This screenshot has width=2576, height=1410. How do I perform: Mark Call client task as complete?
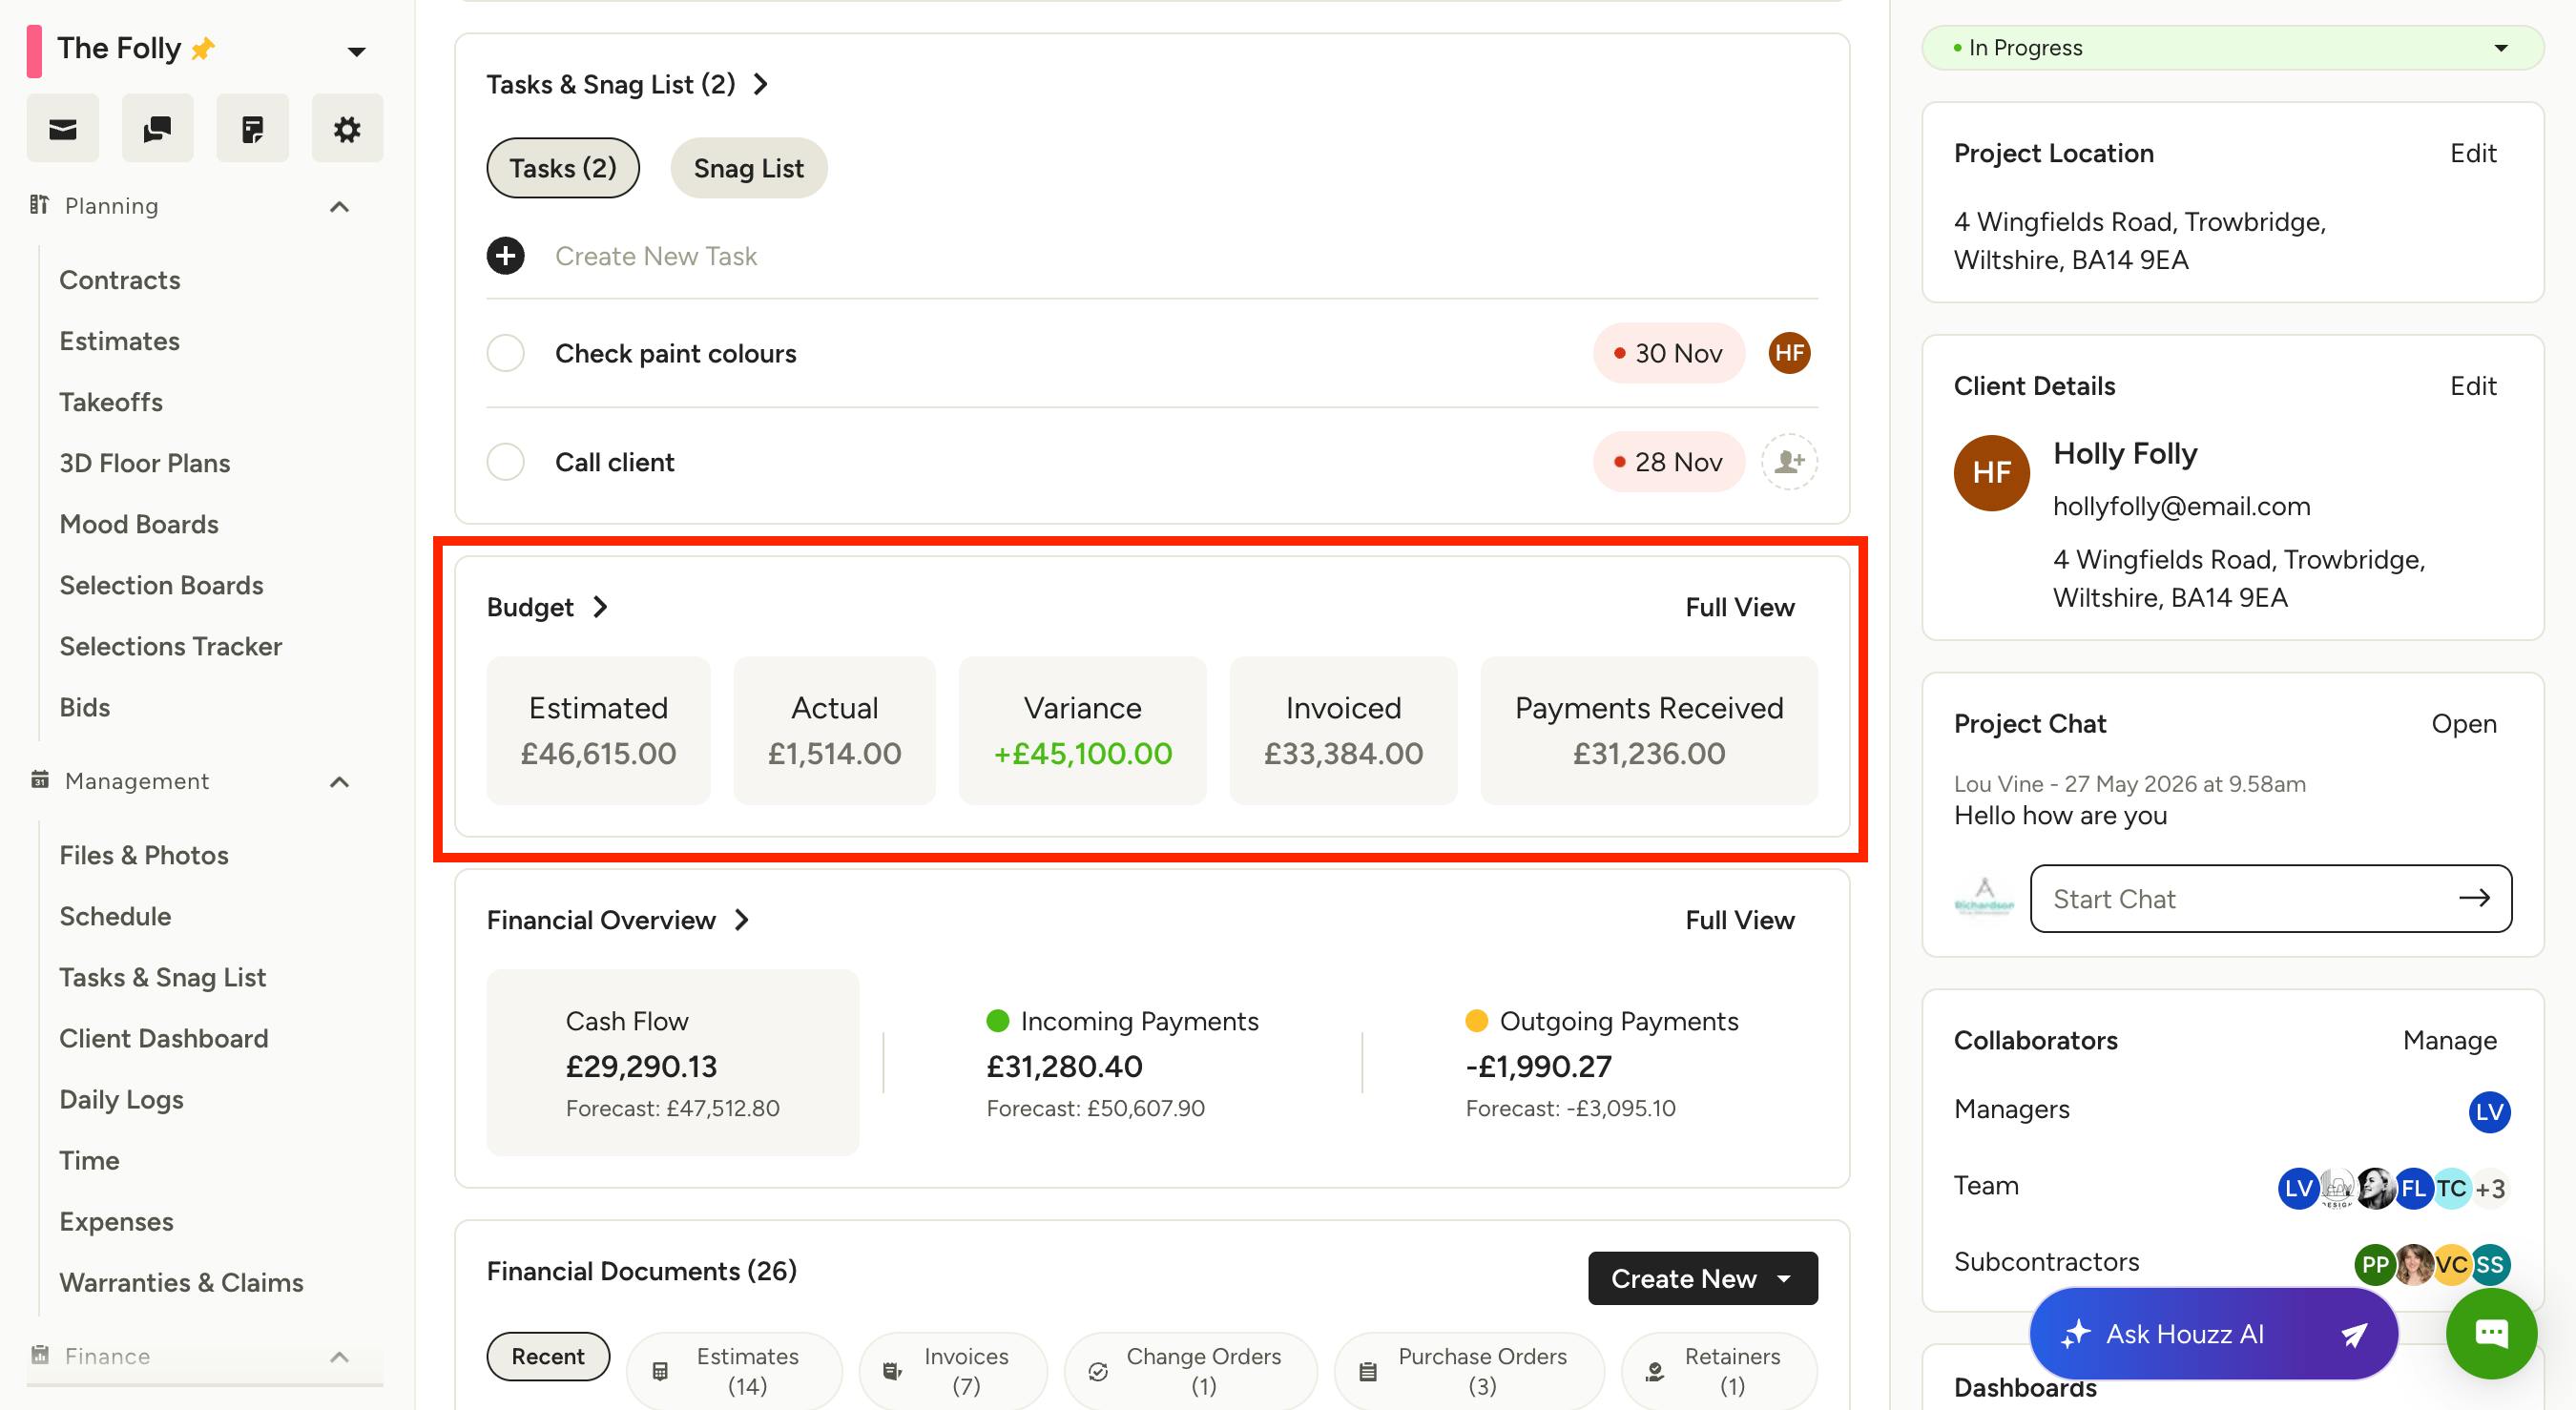pyautogui.click(x=506, y=462)
